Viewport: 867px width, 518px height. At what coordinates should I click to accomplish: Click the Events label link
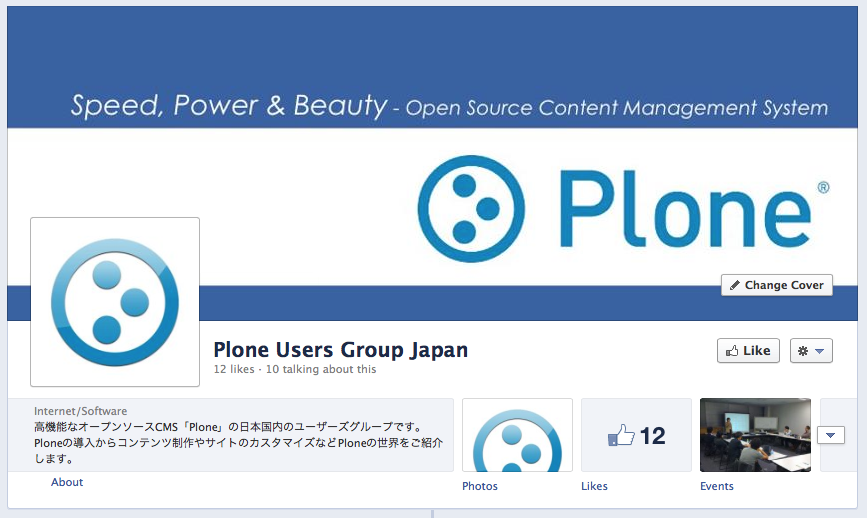[717, 486]
